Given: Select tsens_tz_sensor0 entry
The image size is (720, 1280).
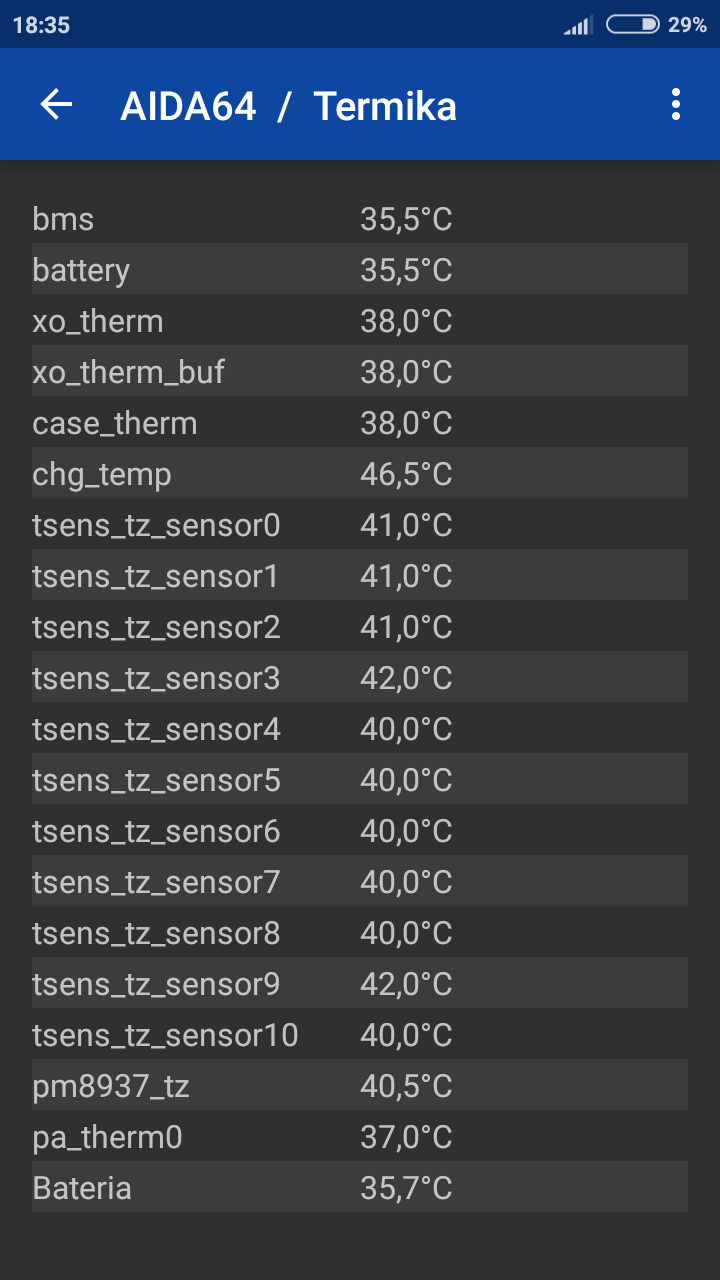Looking at the screenshot, I should (x=359, y=525).
